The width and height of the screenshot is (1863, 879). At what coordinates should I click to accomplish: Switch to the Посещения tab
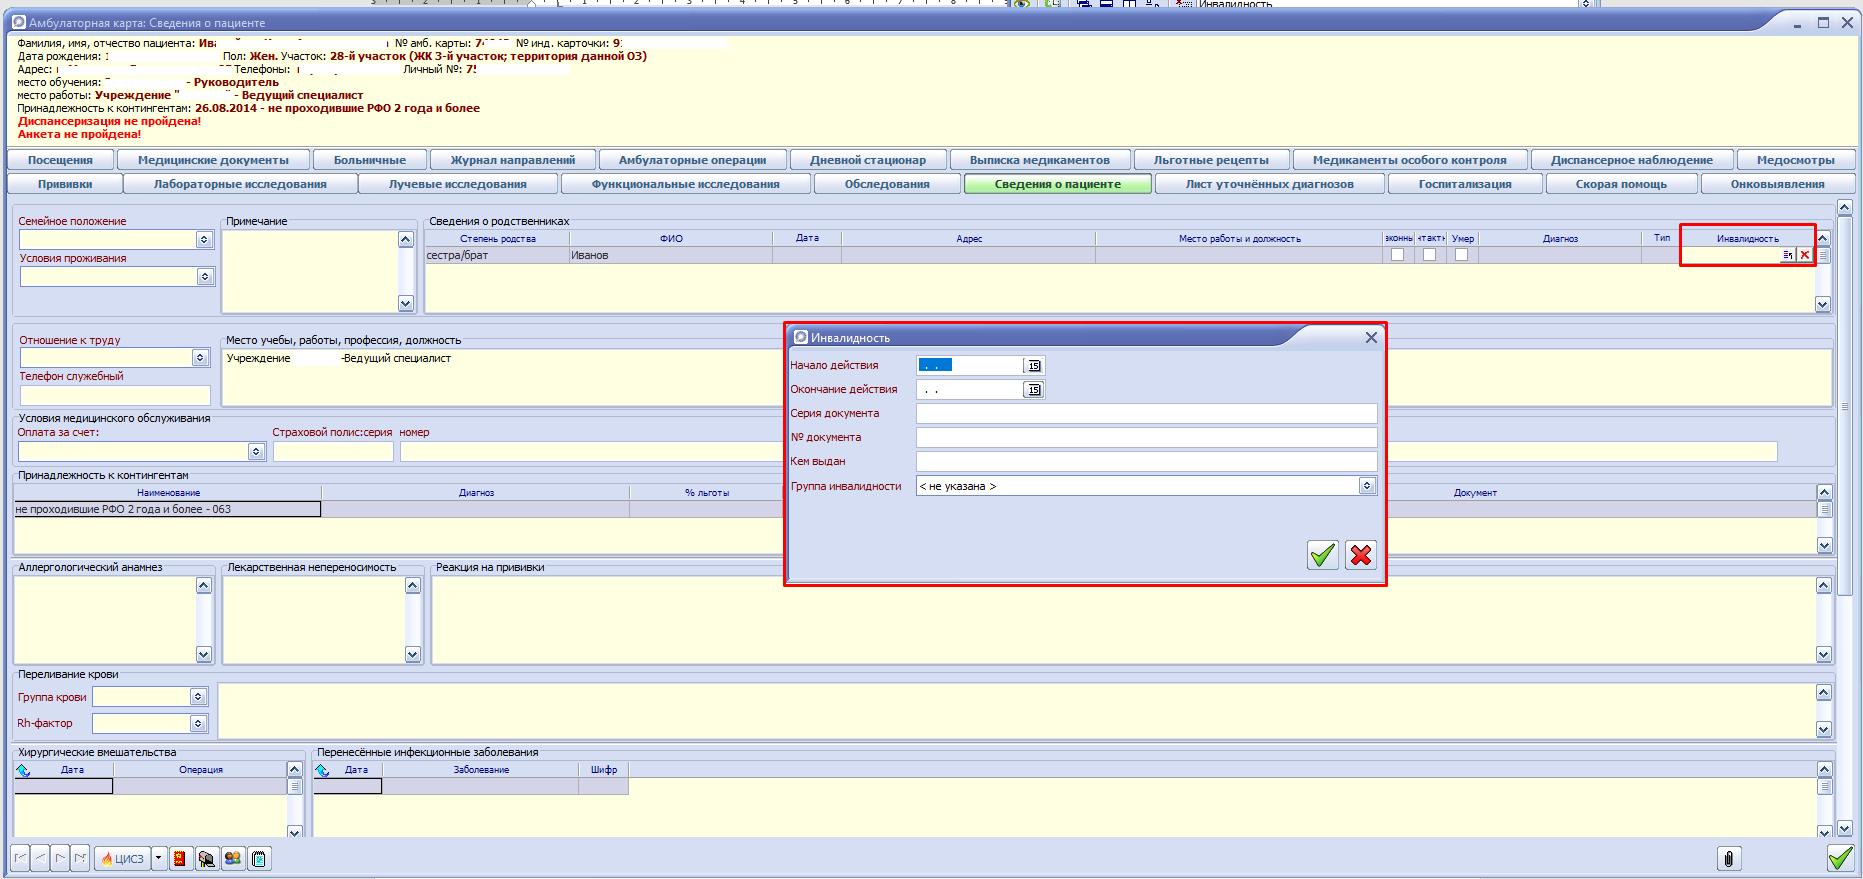[60, 160]
